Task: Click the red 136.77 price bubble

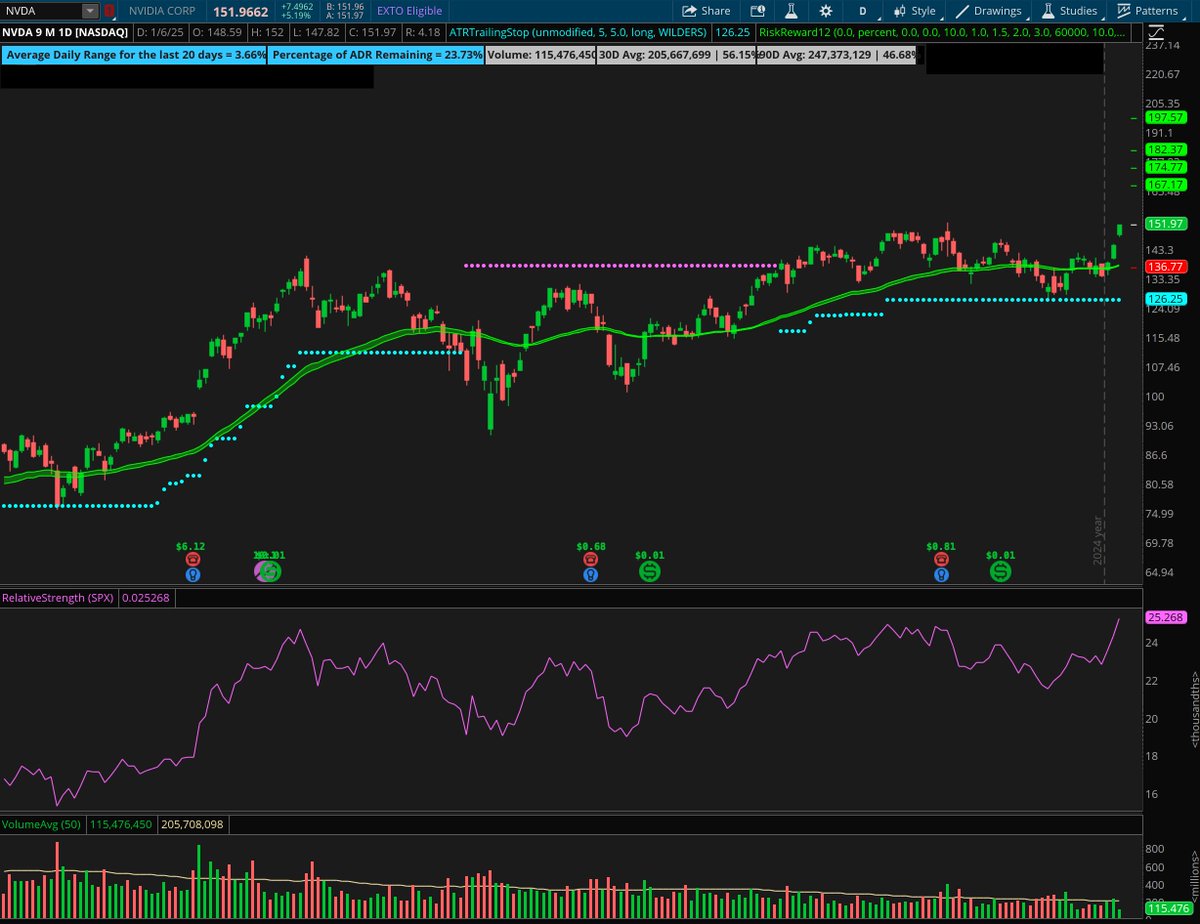Action: click(x=1165, y=267)
